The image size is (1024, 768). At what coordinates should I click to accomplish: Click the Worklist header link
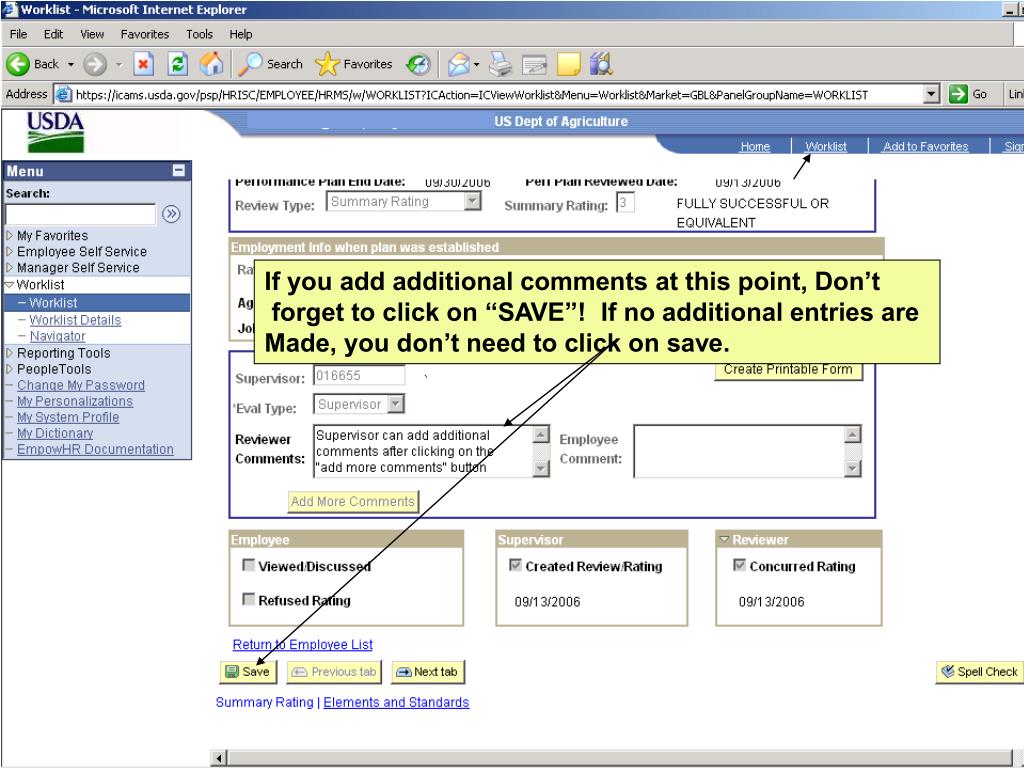[x=826, y=146]
